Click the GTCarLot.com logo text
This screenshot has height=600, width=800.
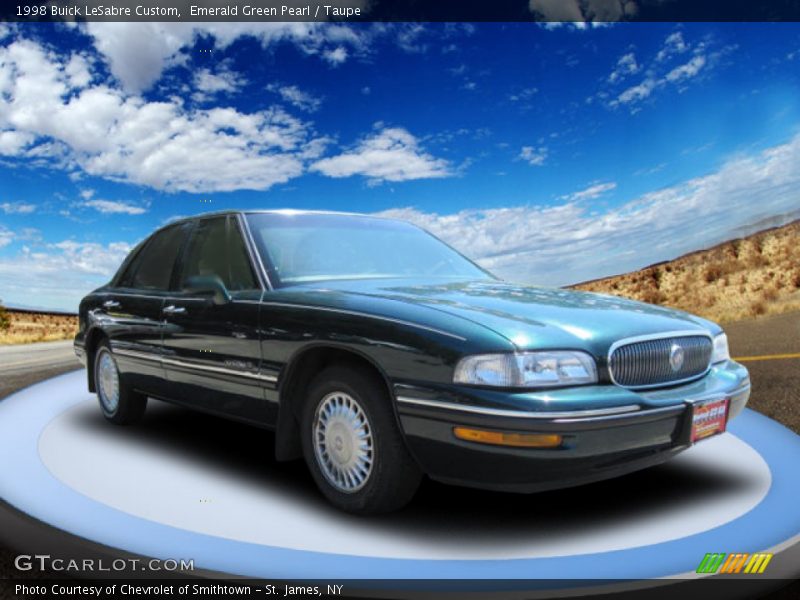click(104, 563)
